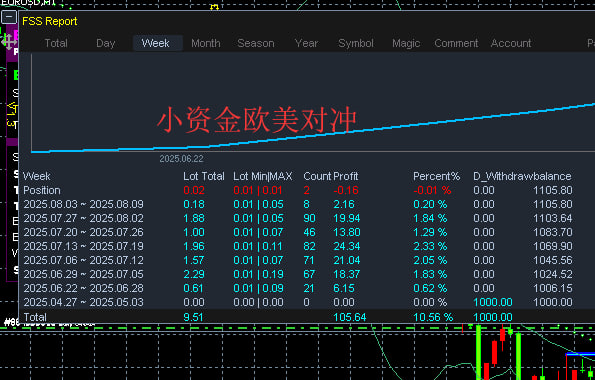Open the Month tab

click(206, 43)
